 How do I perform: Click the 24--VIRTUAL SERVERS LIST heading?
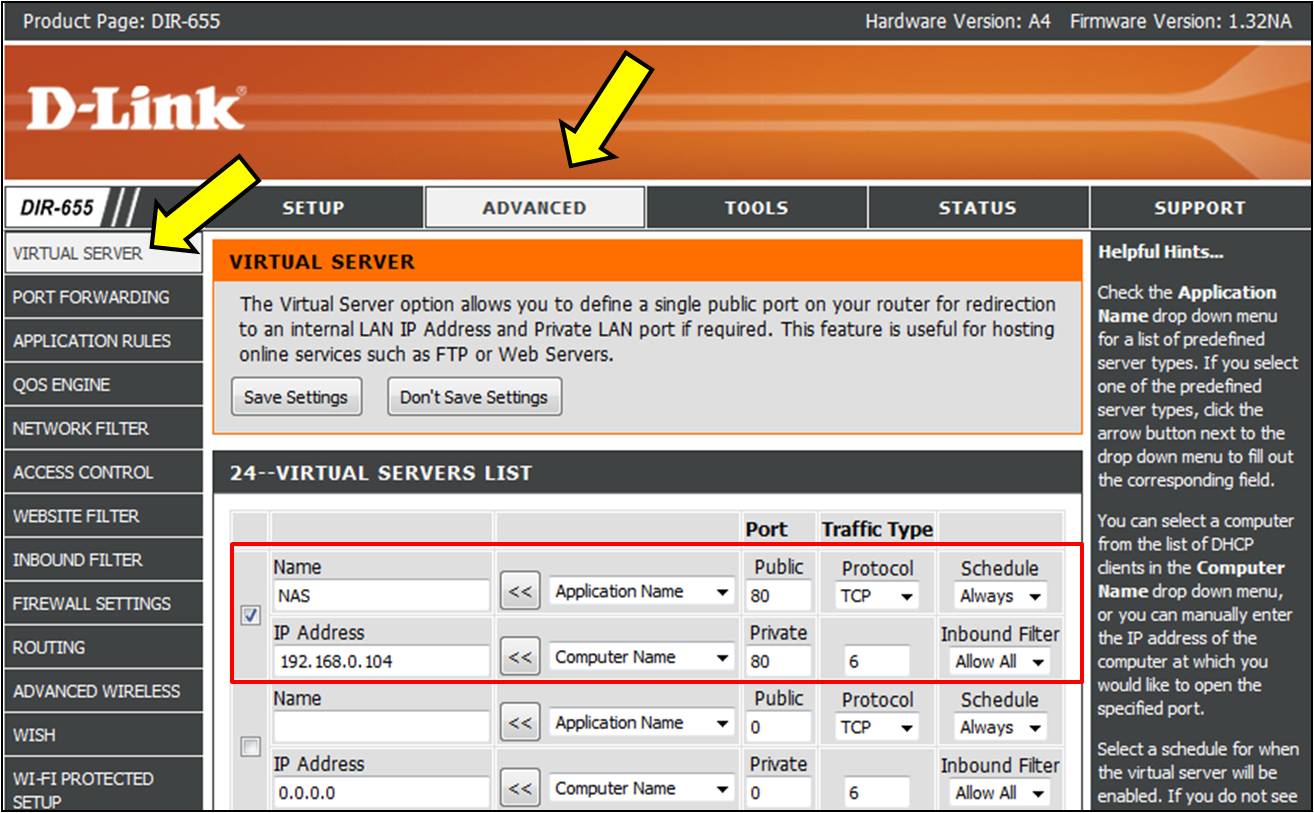pyautogui.click(x=381, y=473)
